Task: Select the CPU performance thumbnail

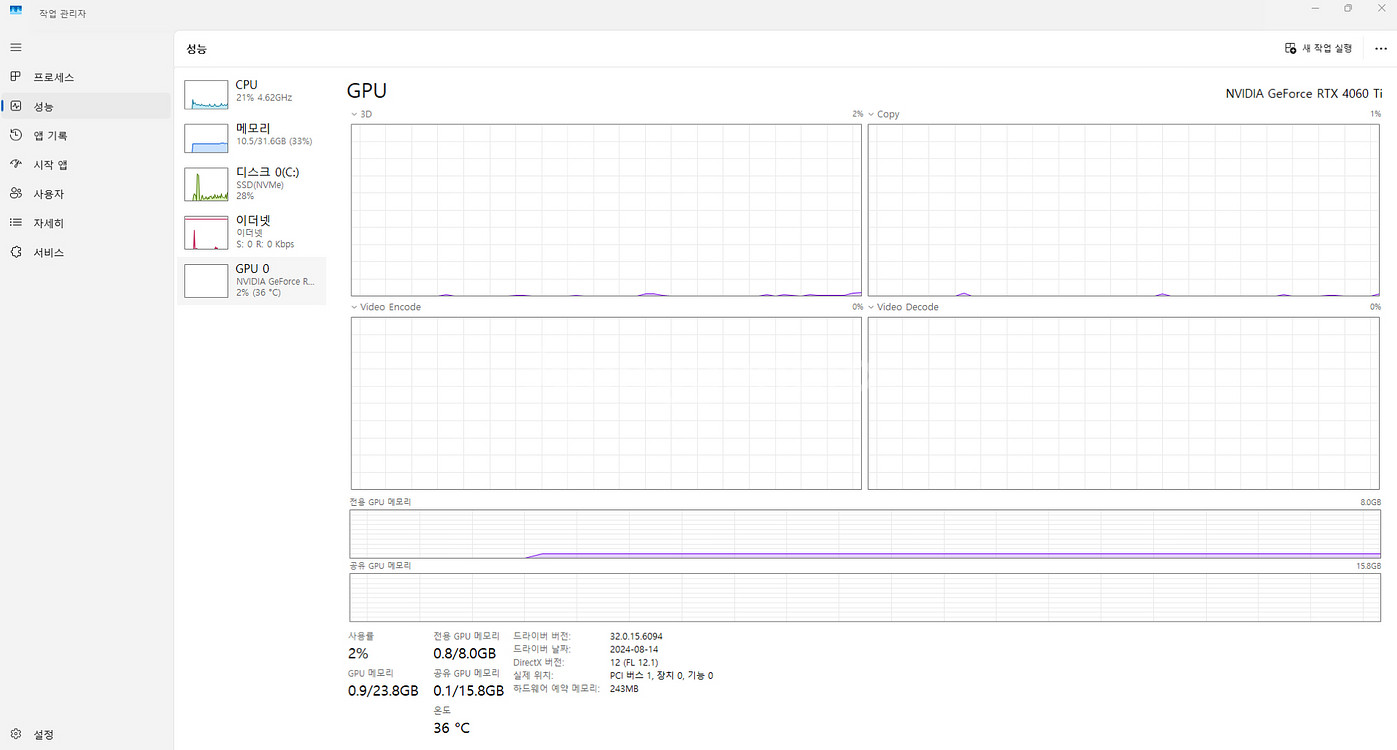Action: 206,94
